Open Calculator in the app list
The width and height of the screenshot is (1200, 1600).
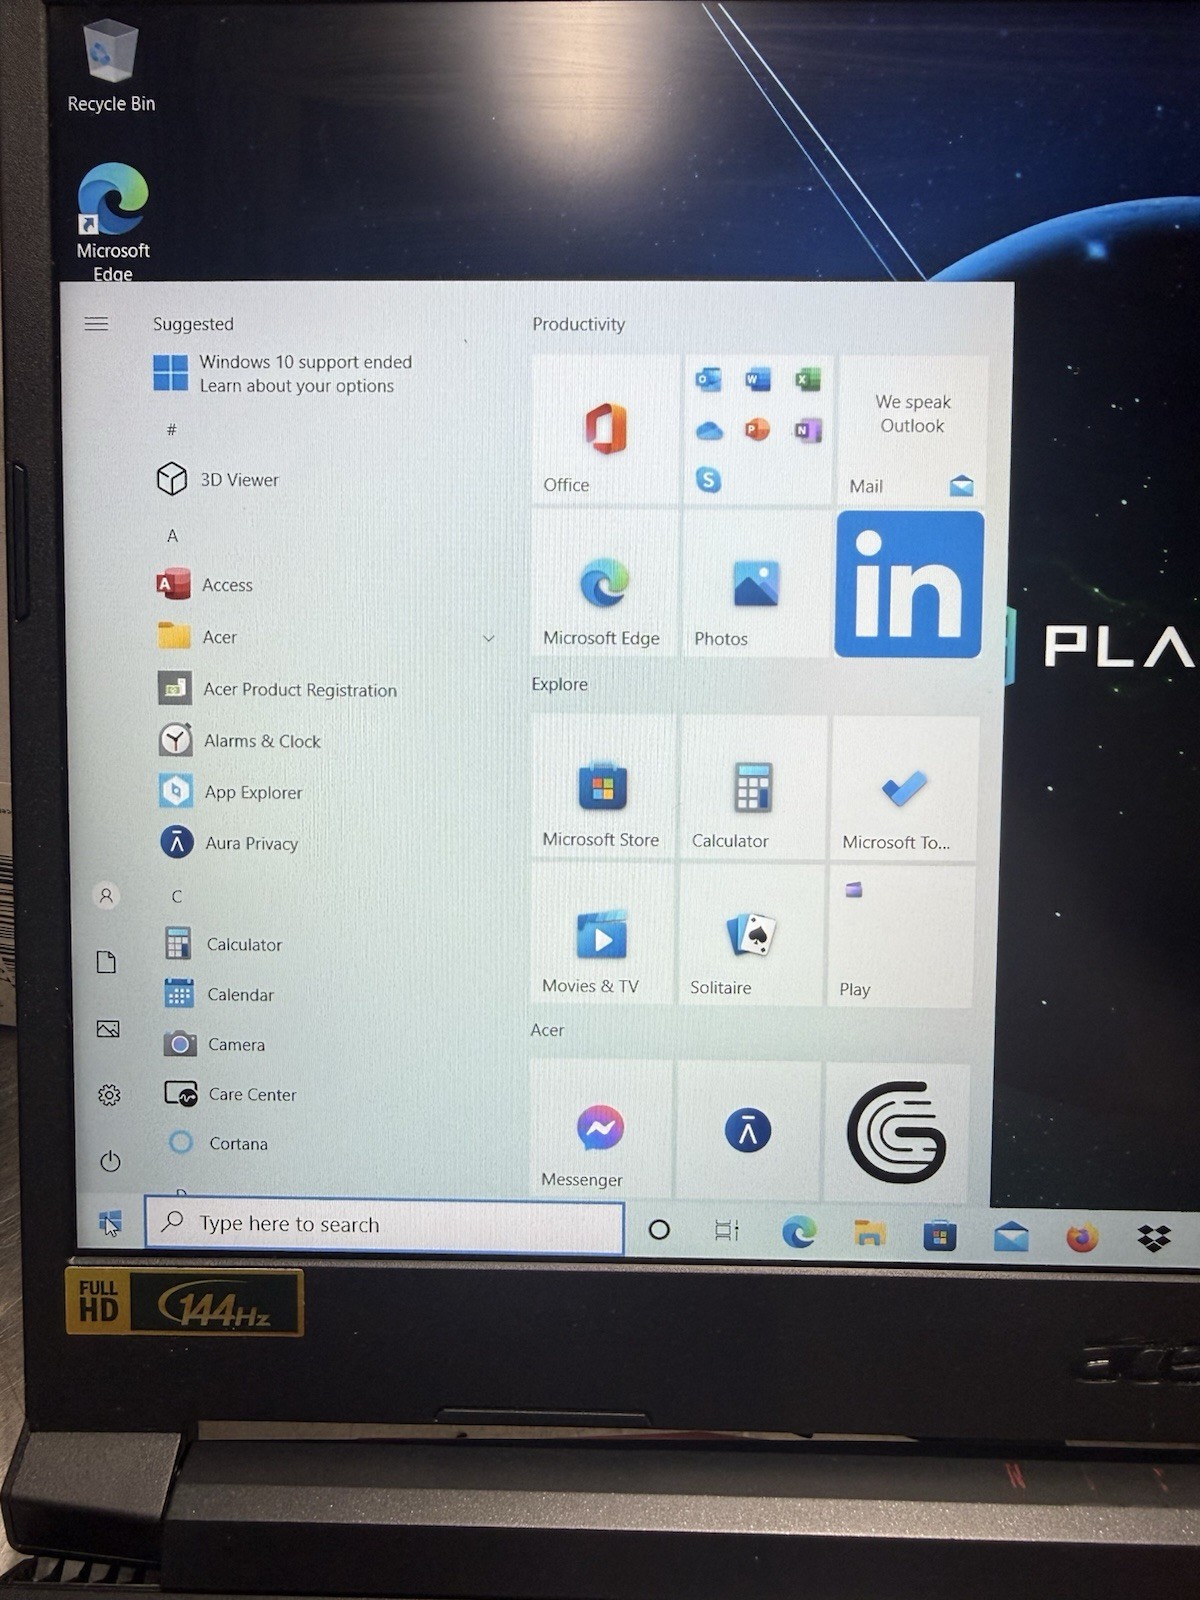pyautogui.click(x=224, y=943)
